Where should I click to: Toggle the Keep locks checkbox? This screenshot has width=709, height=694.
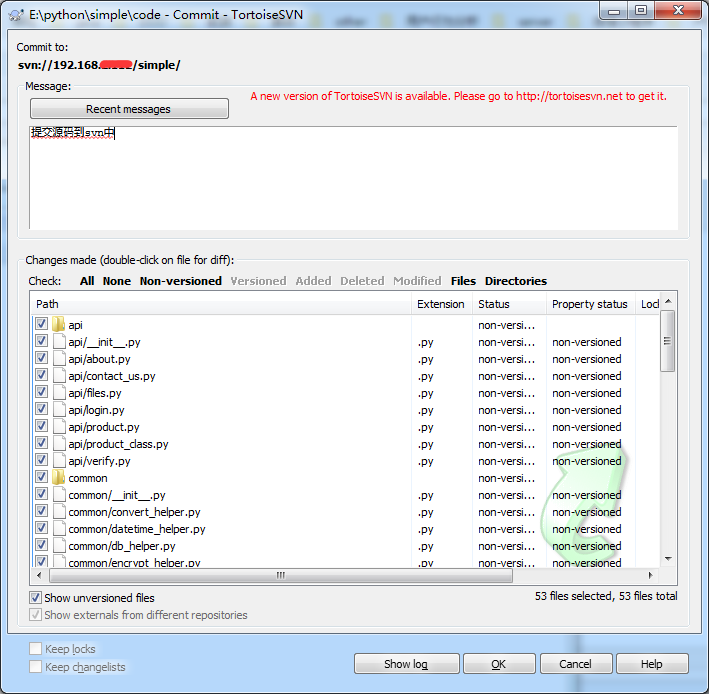click(x=35, y=649)
